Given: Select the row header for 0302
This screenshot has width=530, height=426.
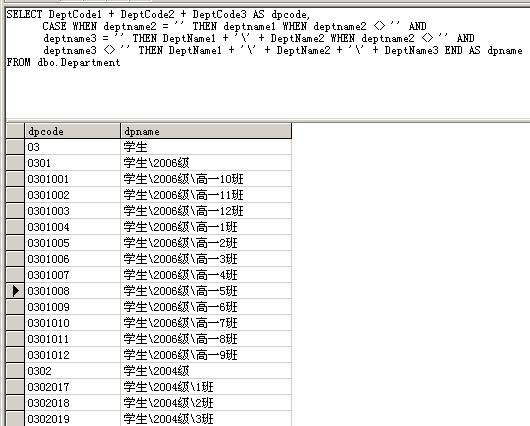Looking at the screenshot, I should pyautogui.click(x=15, y=371).
